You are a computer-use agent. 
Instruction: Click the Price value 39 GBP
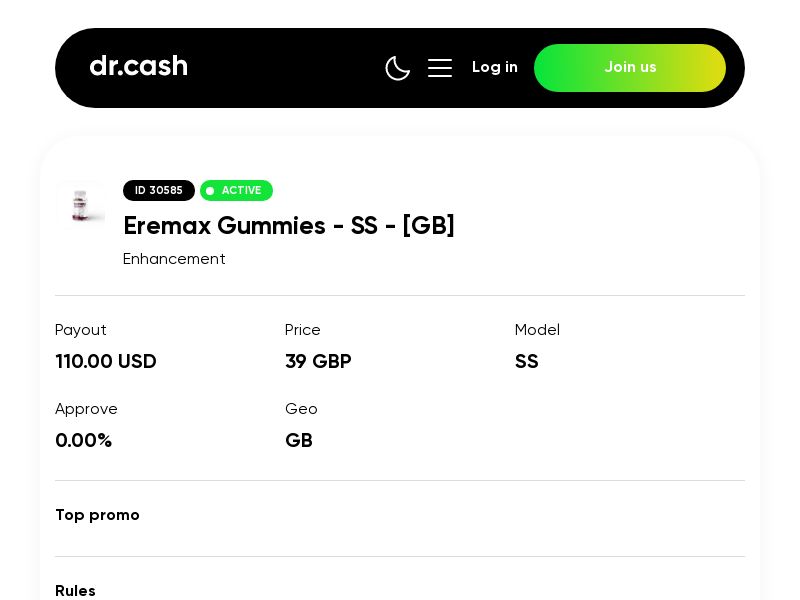coord(318,362)
